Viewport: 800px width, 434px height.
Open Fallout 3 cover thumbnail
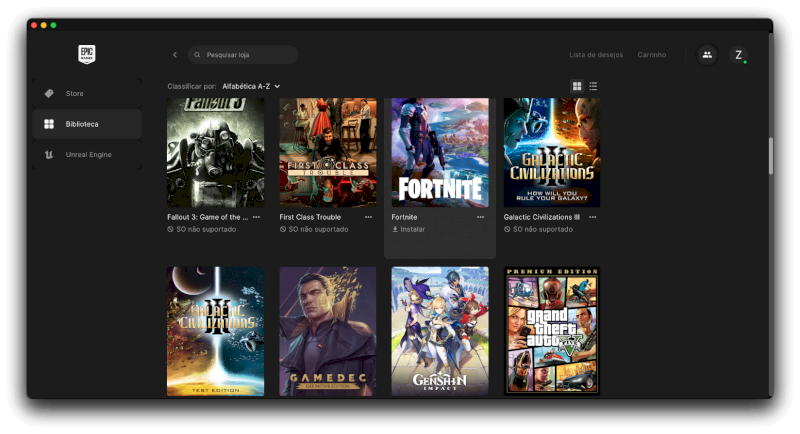click(215, 152)
